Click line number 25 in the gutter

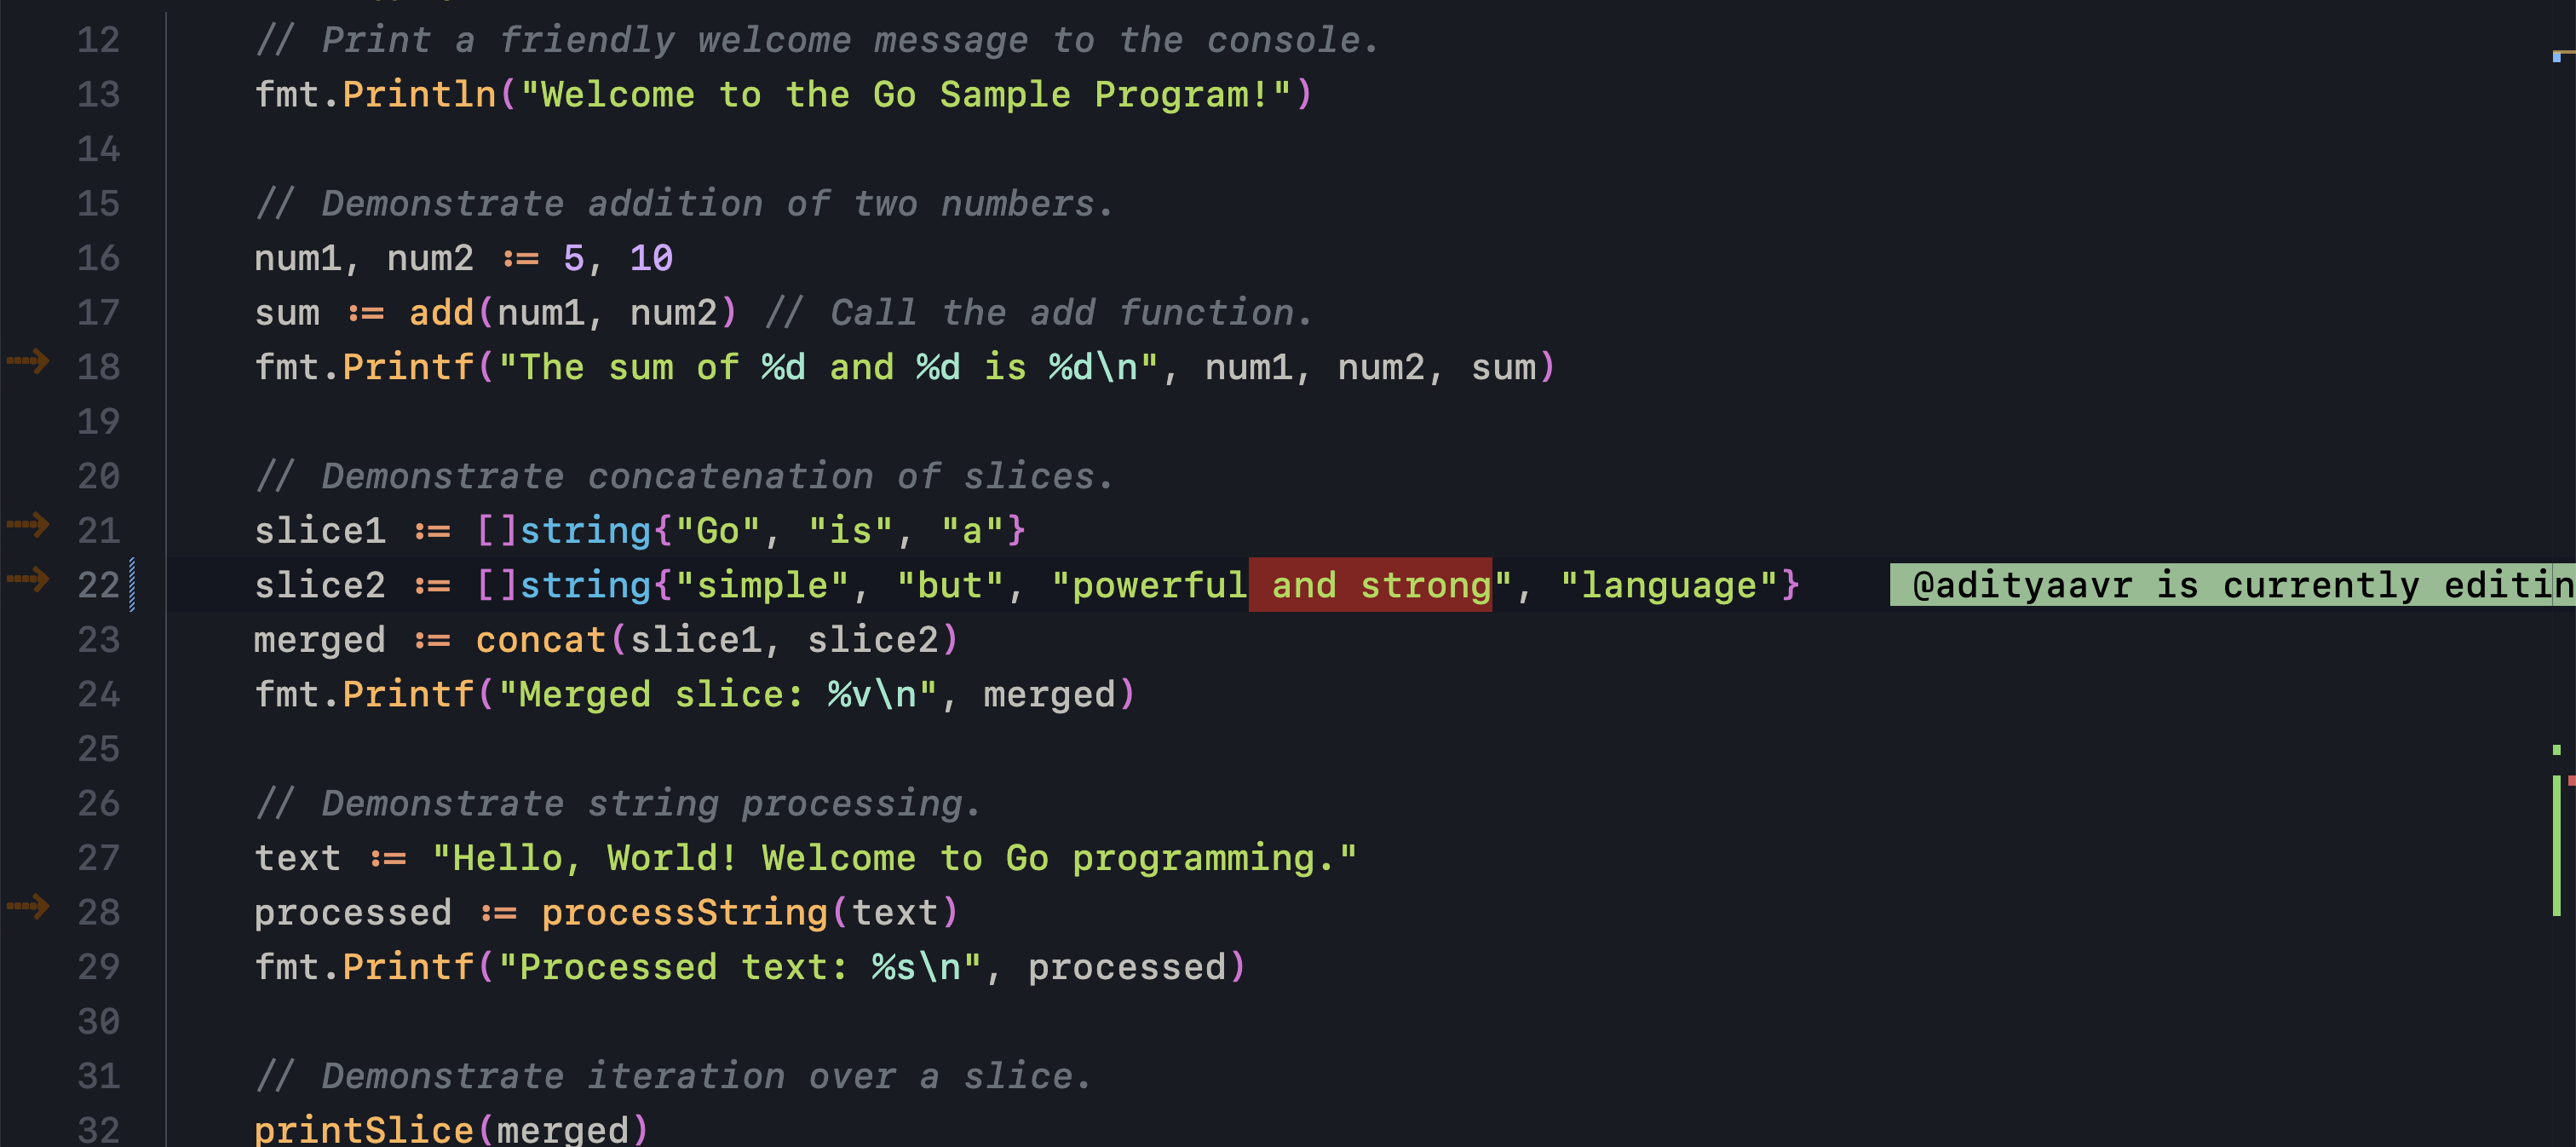click(98, 749)
